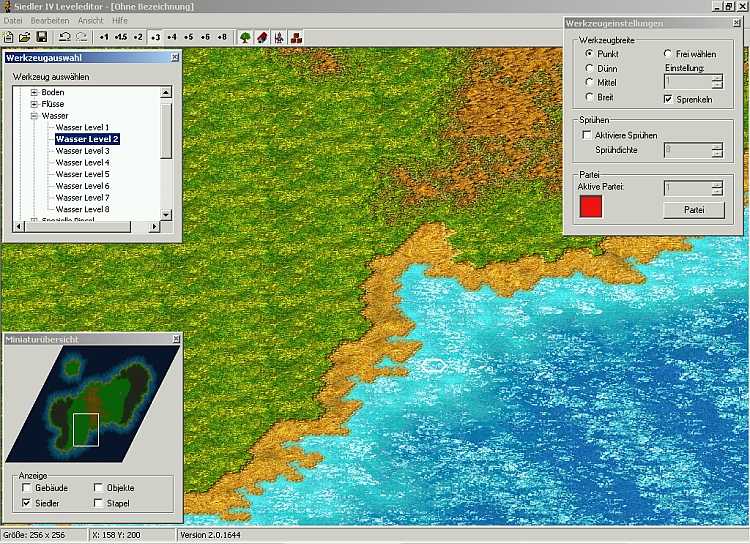Open the Hilfe menu

coord(120,21)
